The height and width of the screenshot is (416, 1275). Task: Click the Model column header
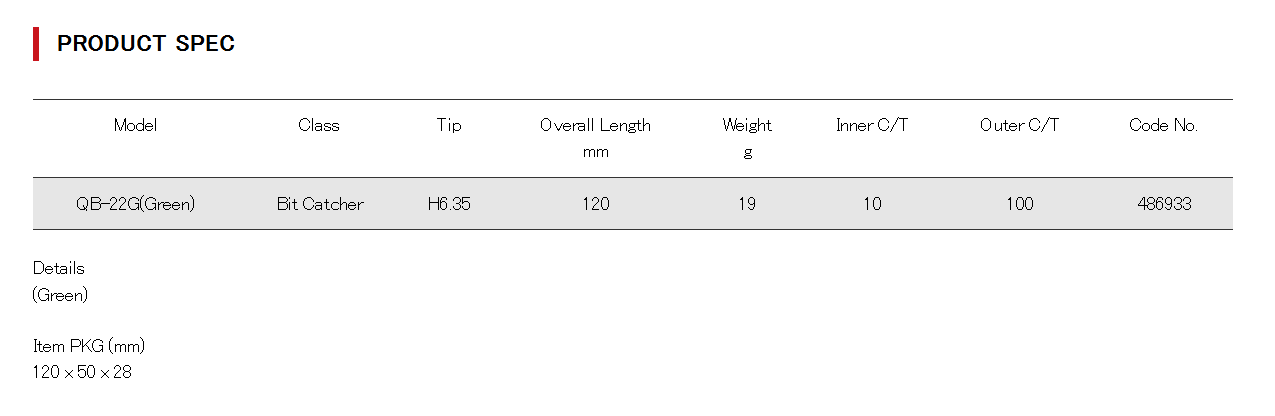pos(135,126)
